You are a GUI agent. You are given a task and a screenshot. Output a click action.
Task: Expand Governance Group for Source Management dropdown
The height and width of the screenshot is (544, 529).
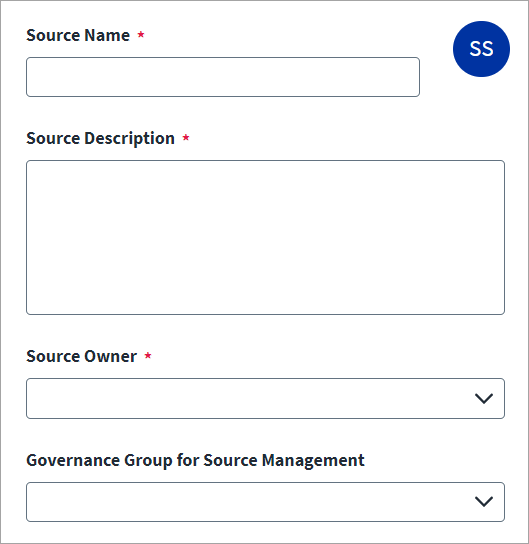click(265, 502)
